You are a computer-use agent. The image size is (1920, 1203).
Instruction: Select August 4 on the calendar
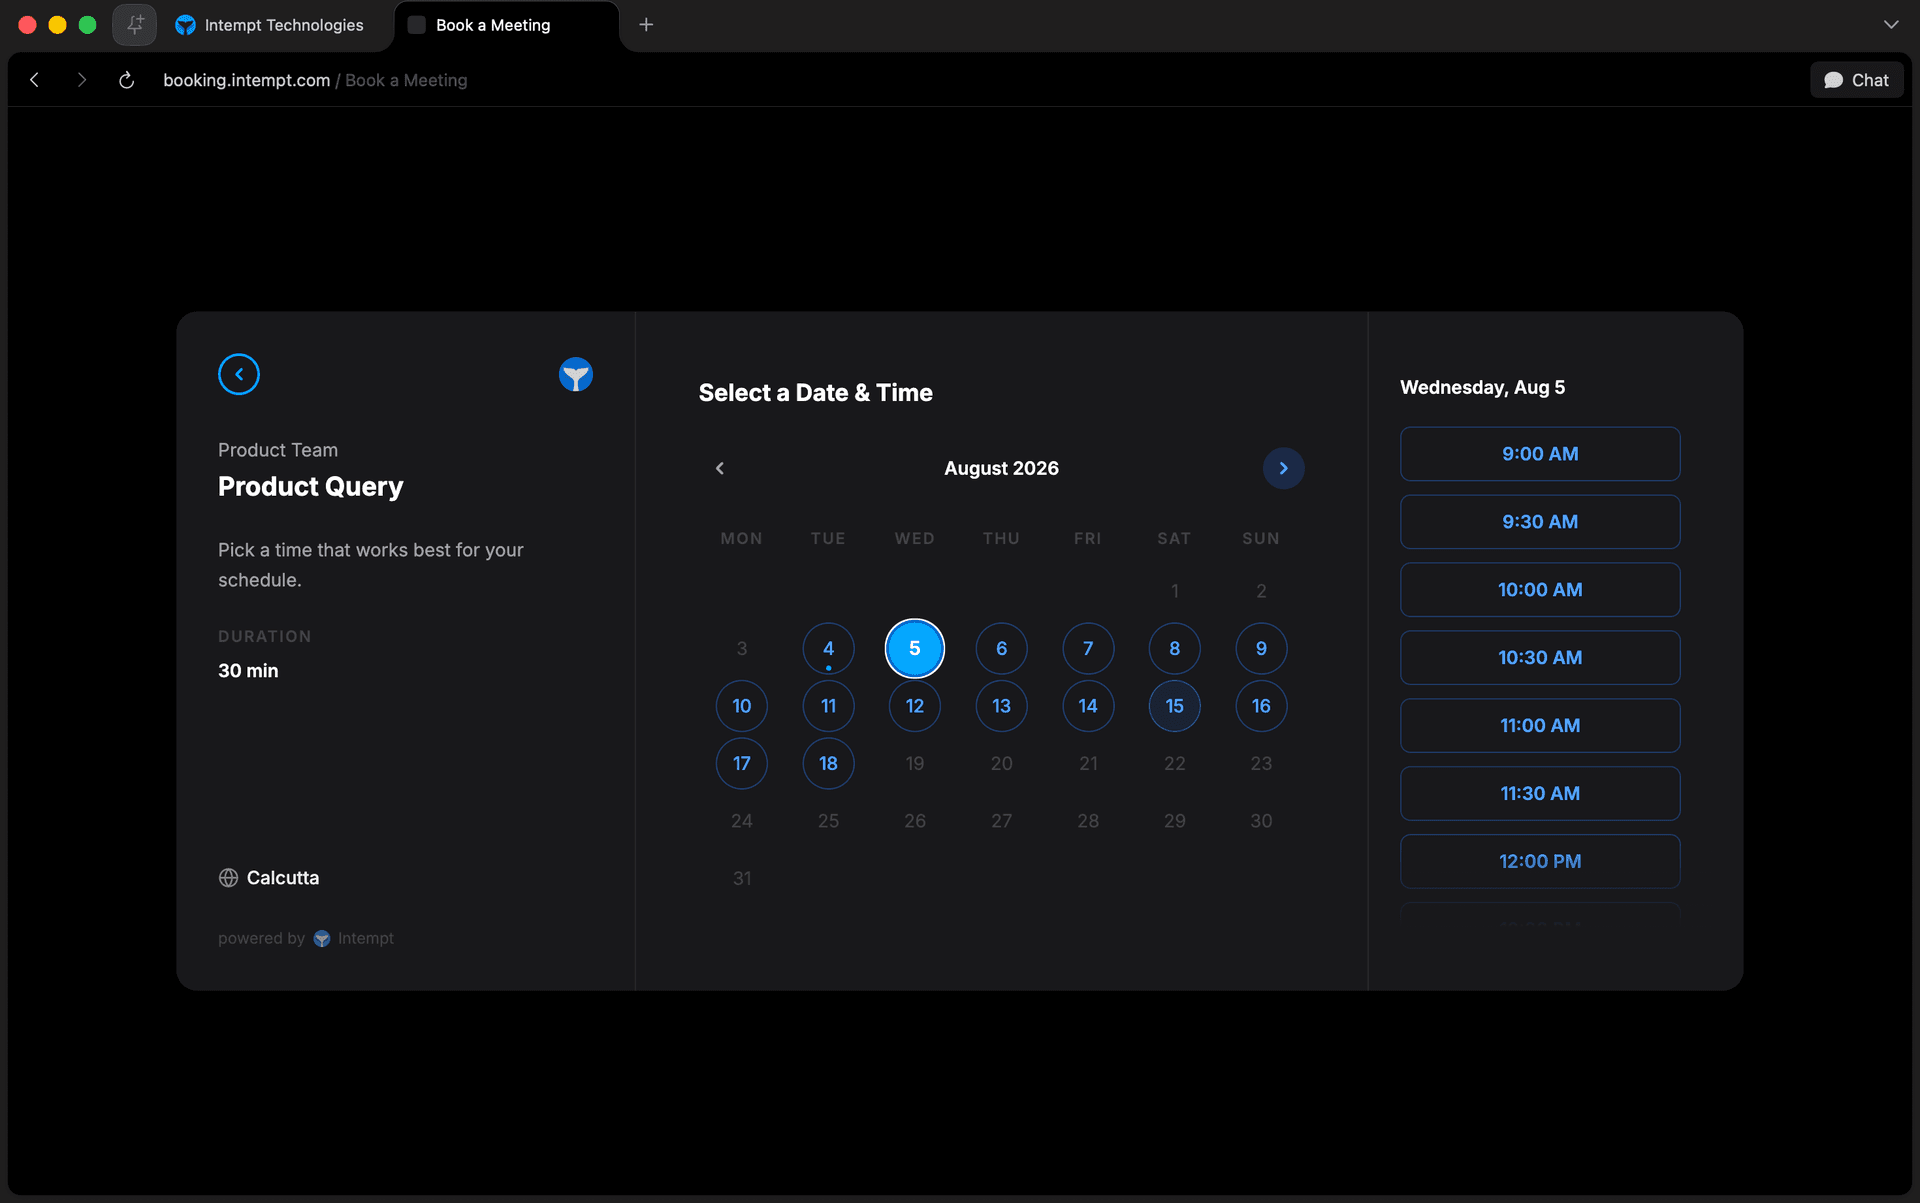[x=828, y=648]
